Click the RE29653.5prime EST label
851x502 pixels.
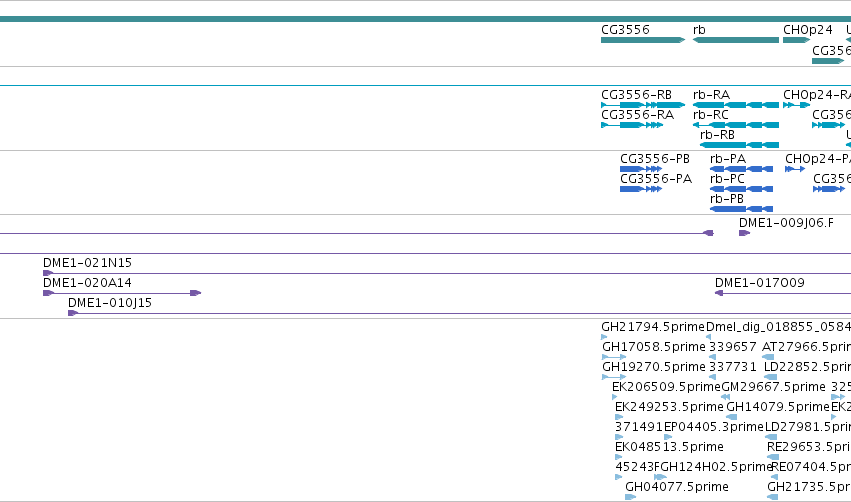tap(809, 447)
